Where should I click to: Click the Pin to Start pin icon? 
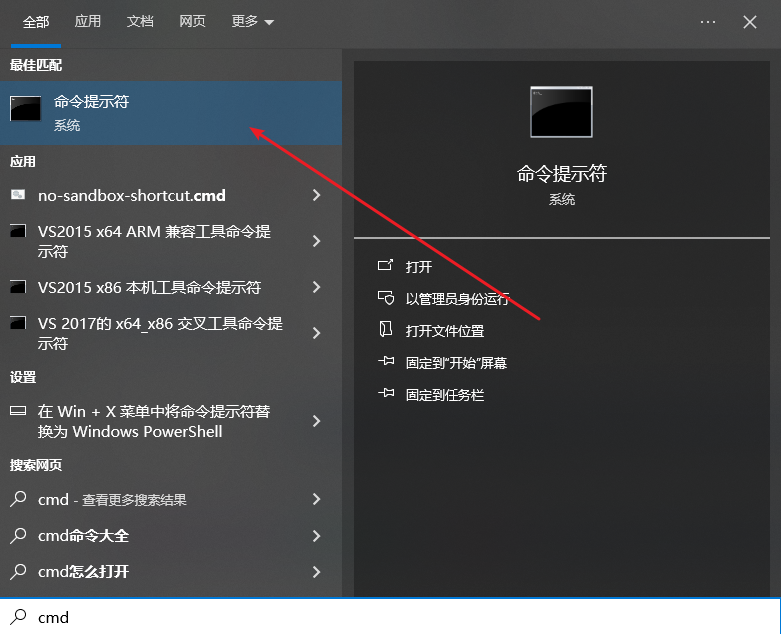386,362
